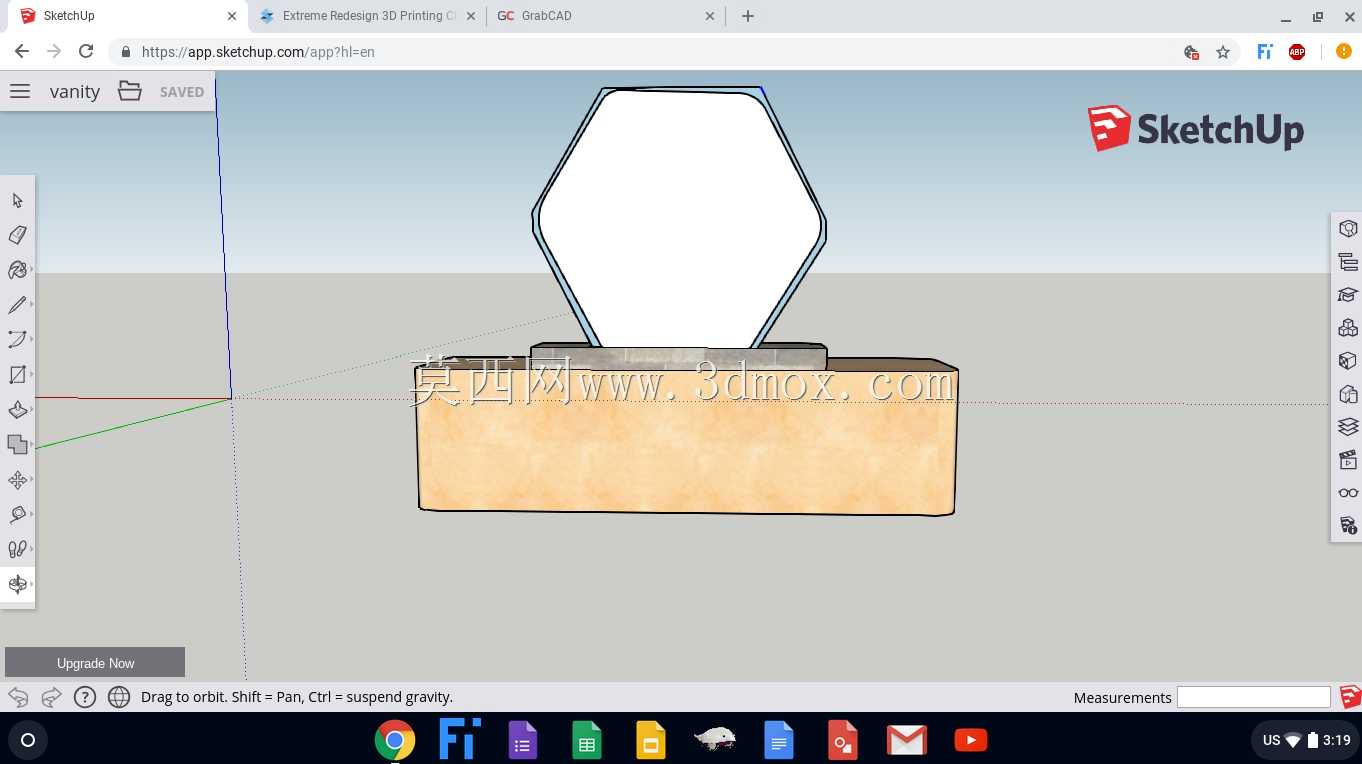Launch Google Slides from the shelf
The height and width of the screenshot is (764, 1362).
pyautogui.click(x=651, y=740)
